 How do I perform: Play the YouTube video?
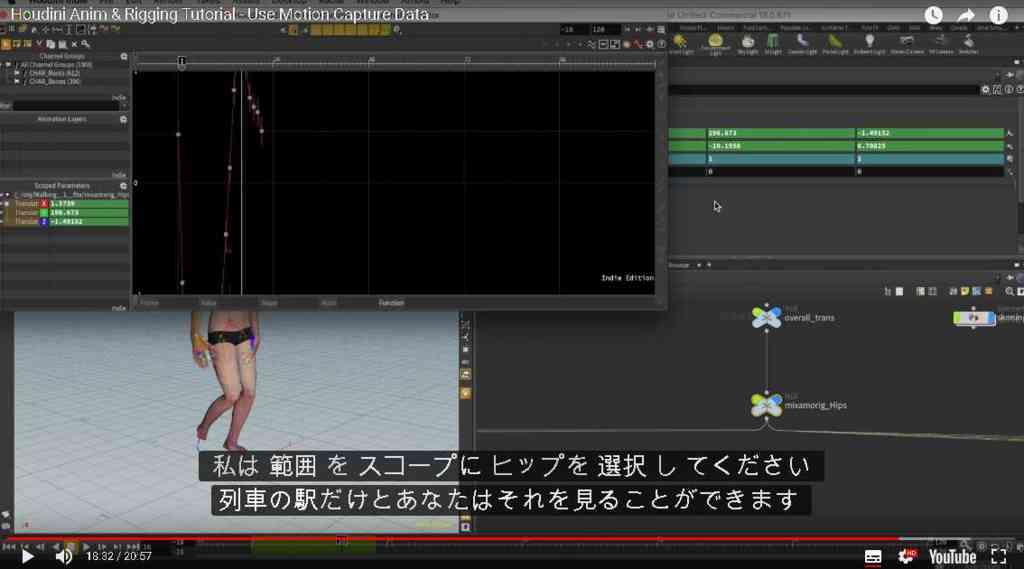[27, 556]
